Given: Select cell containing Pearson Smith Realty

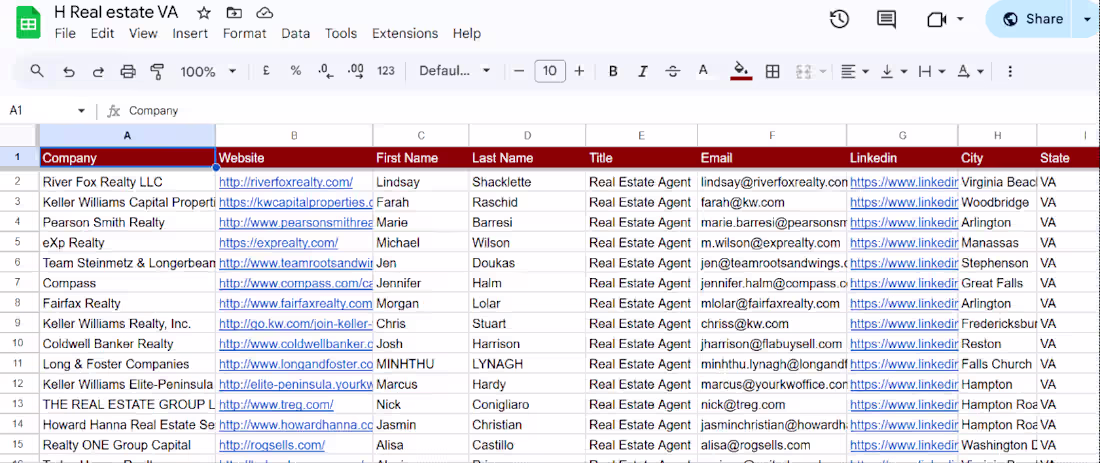Looking at the screenshot, I should pyautogui.click(x=127, y=222).
